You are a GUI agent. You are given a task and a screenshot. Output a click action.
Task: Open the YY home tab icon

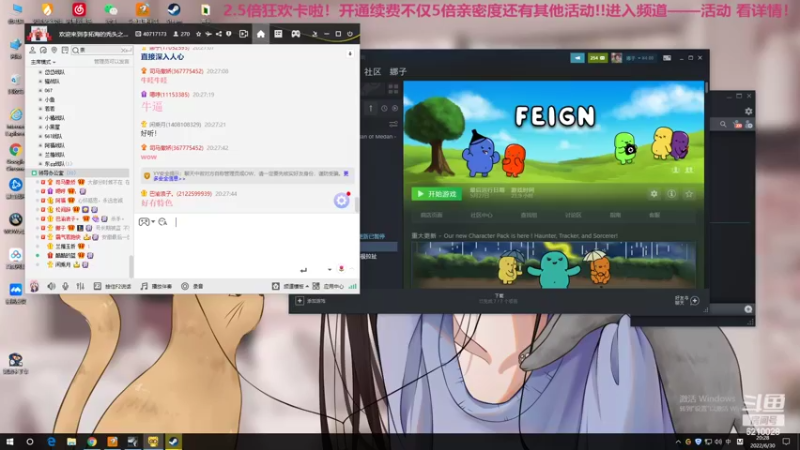tap(261, 34)
